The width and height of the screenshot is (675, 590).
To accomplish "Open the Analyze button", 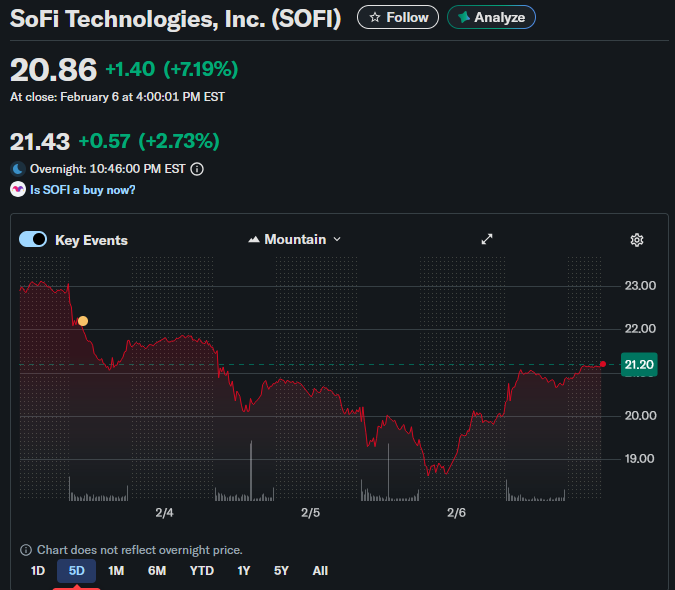I will (x=491, y=17).
